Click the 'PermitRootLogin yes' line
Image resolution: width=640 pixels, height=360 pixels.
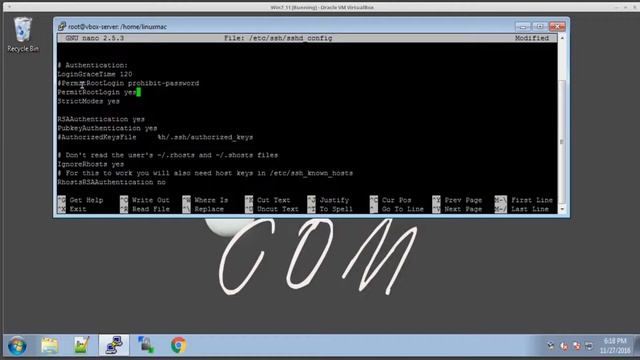(x=97, y=92)
